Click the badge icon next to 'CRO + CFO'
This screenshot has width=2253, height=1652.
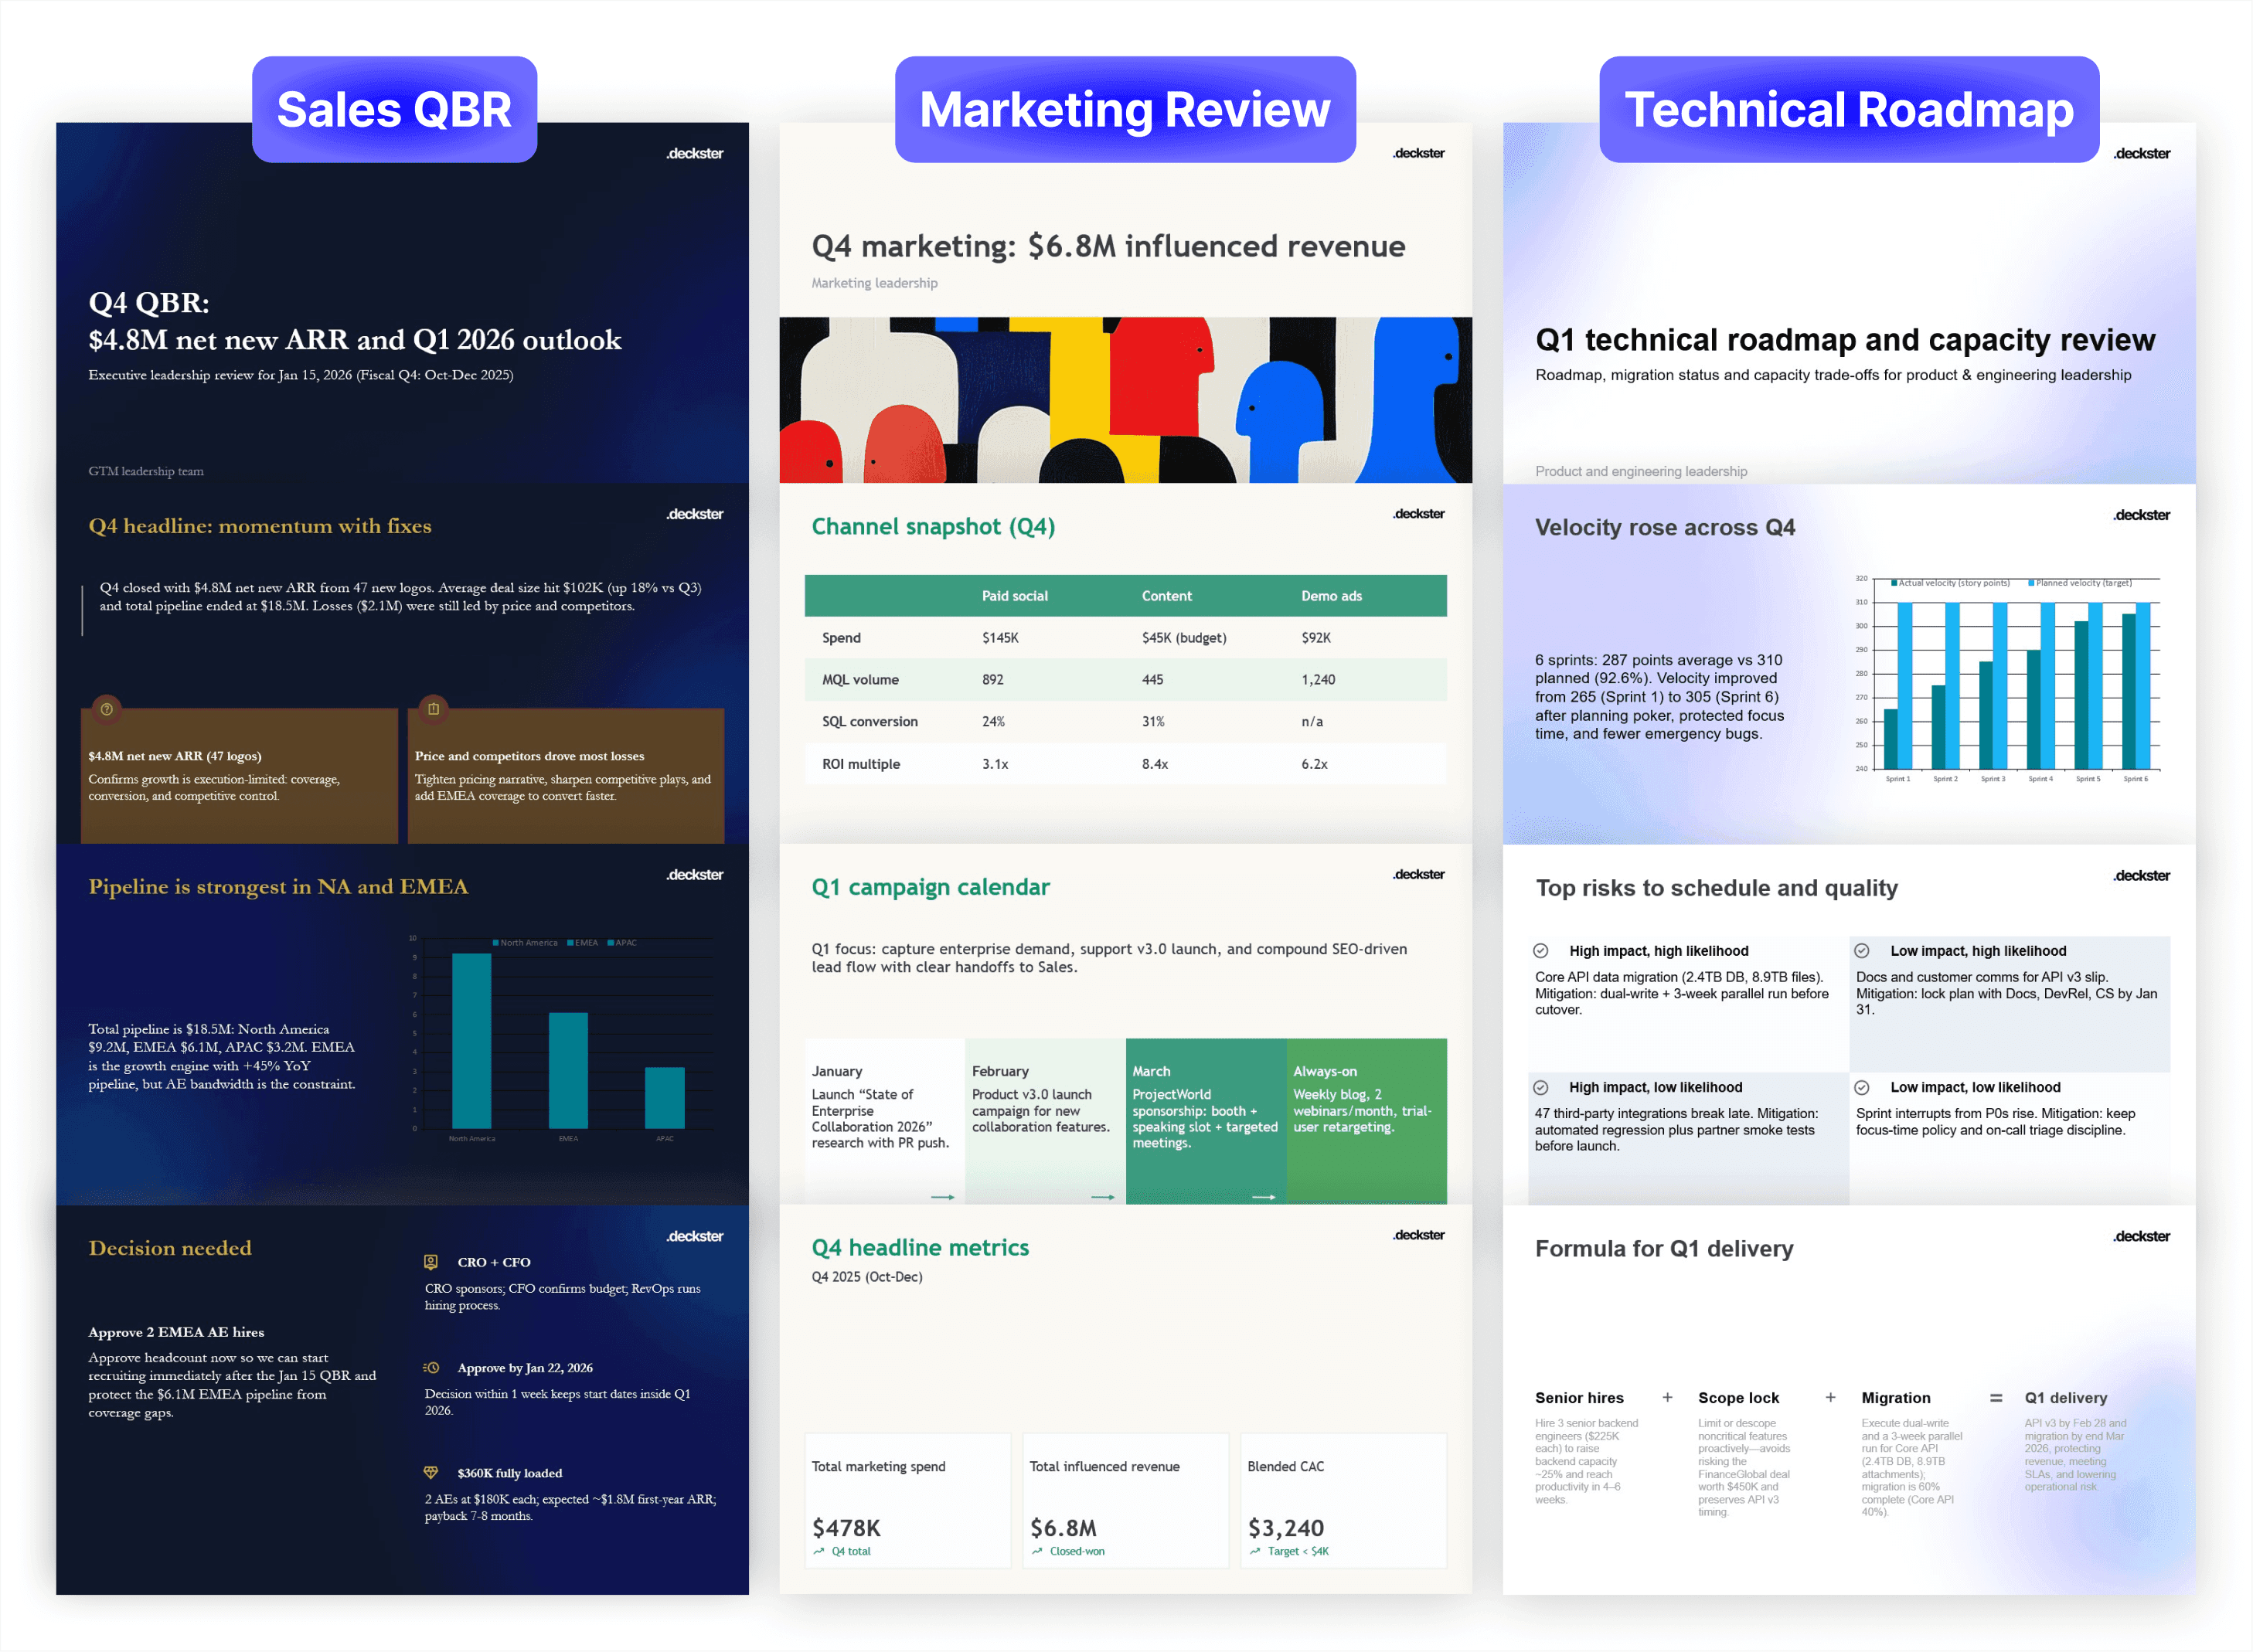click(432, 1262)
